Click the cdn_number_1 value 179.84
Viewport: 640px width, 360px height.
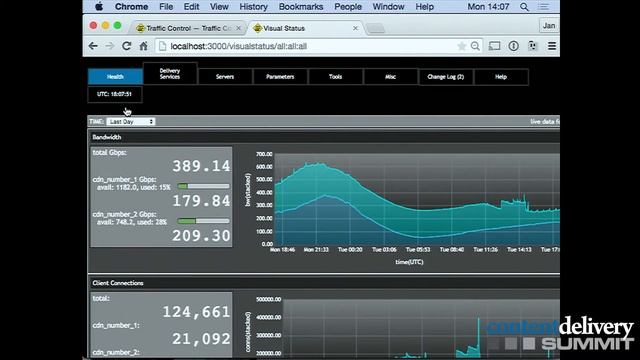coord(201,201)
